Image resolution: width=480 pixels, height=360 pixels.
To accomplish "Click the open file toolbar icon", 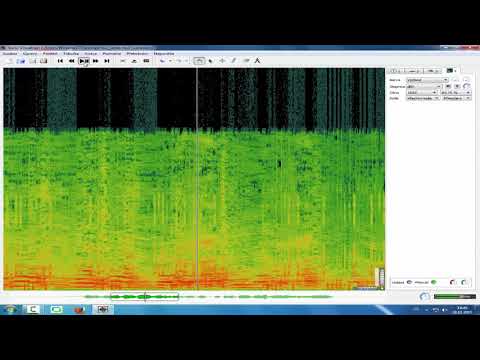I will (x=21, y=61).
